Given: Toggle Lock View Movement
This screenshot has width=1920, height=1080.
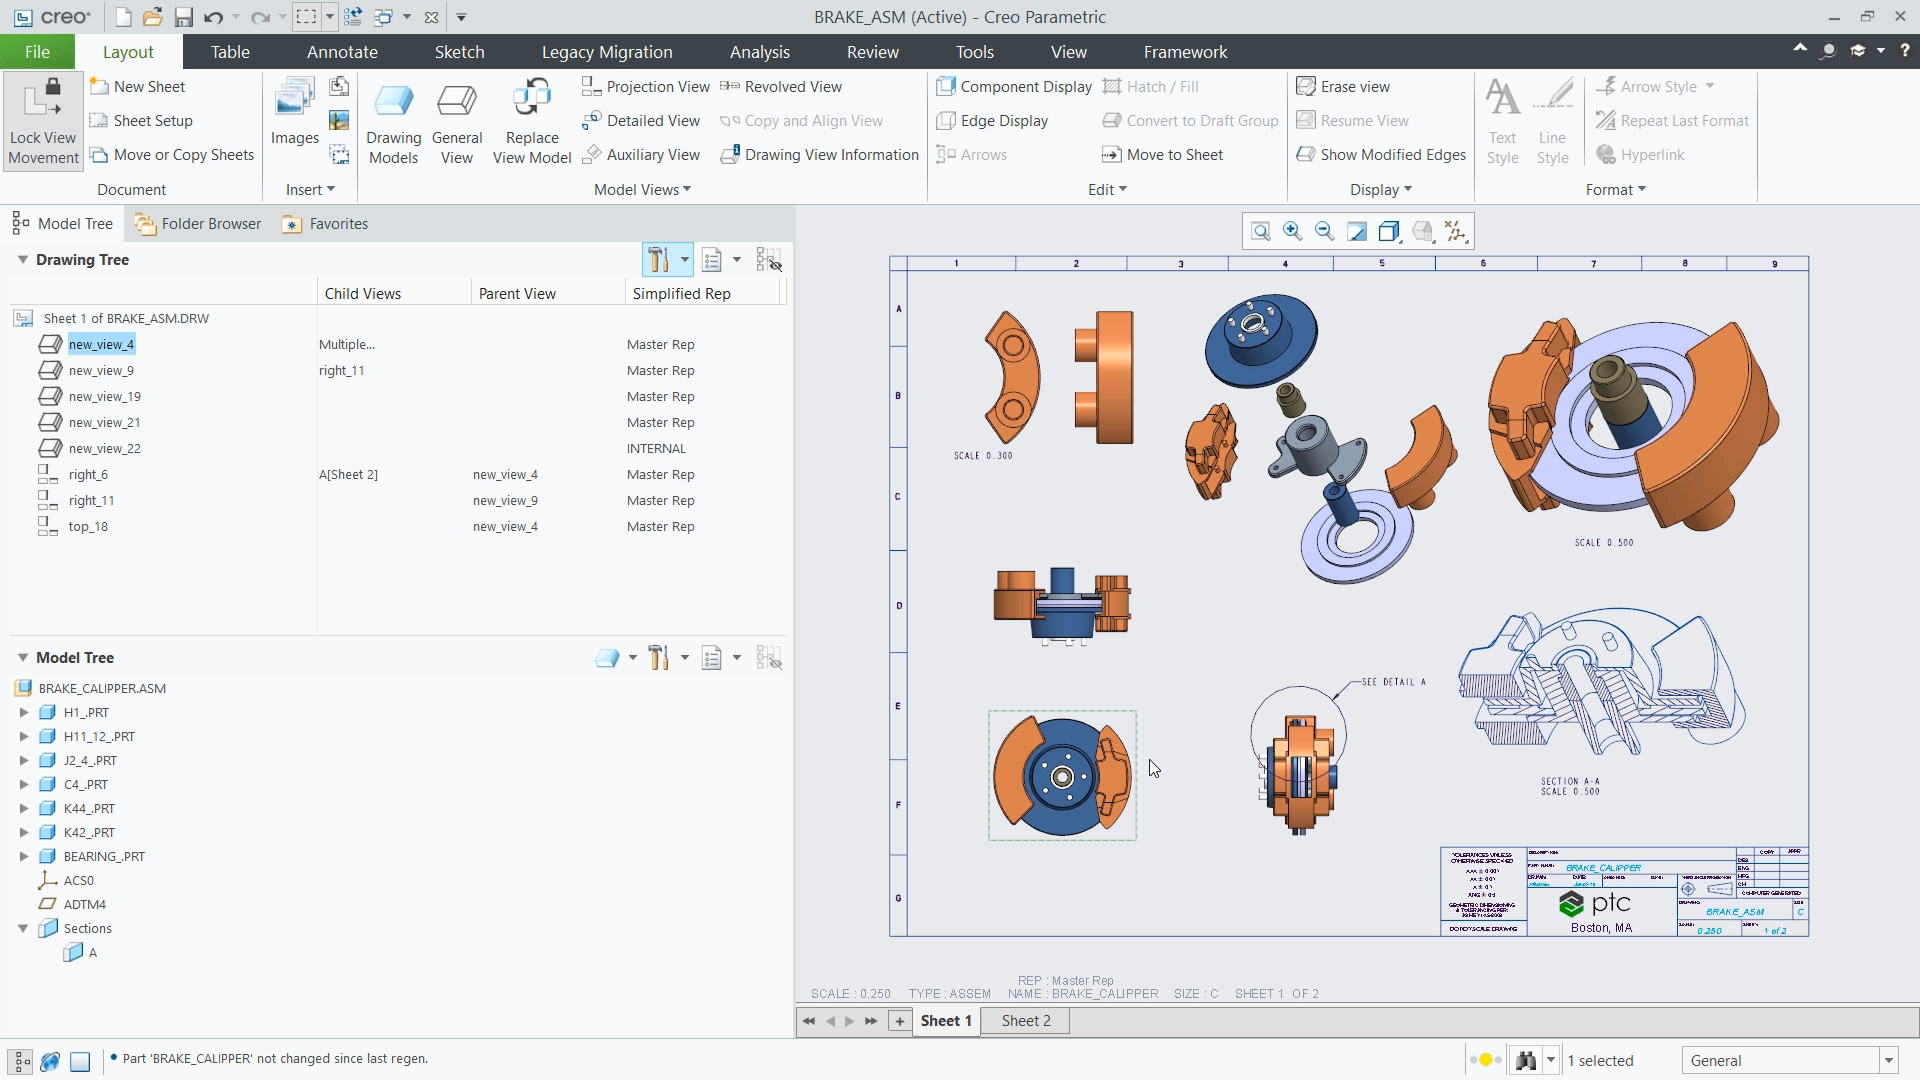Looking at the screenshot, I should pyautogui.click(x=43, y=121).
